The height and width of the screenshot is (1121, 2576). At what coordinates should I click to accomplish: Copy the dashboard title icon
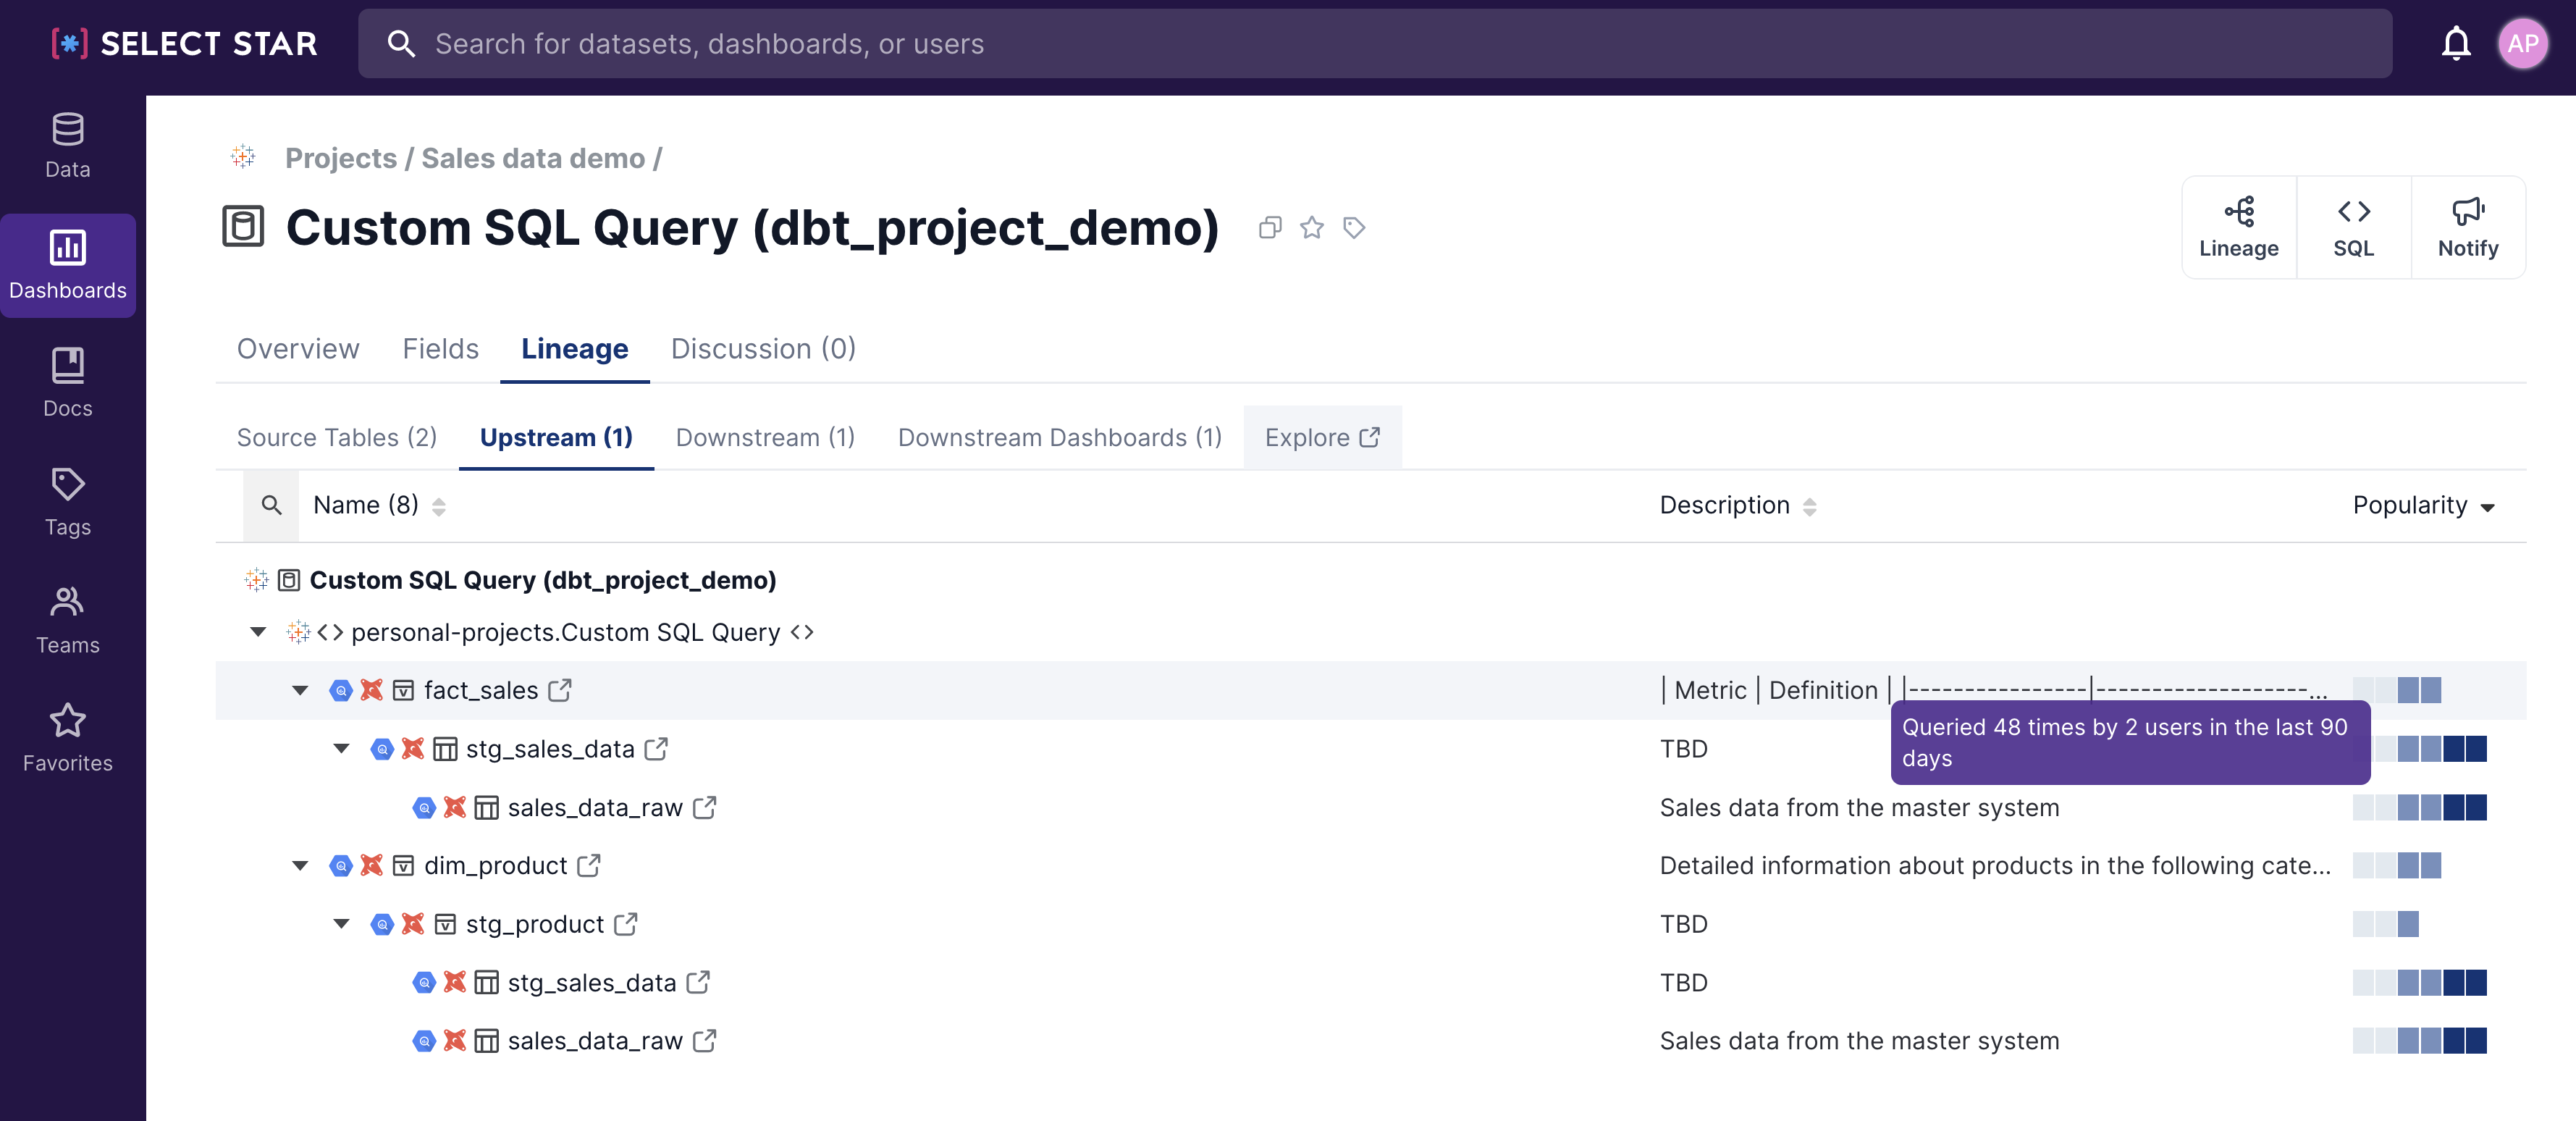(1270, 228)
